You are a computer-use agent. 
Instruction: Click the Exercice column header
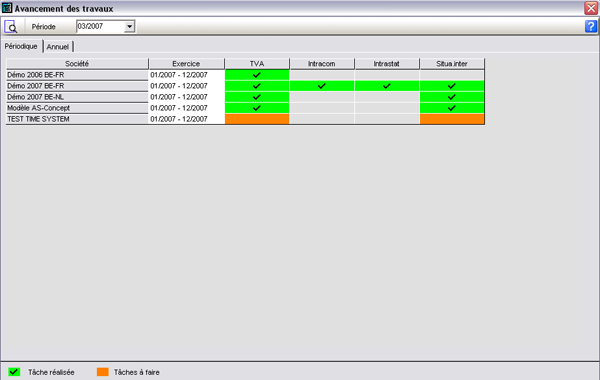[x=186, y=64]
